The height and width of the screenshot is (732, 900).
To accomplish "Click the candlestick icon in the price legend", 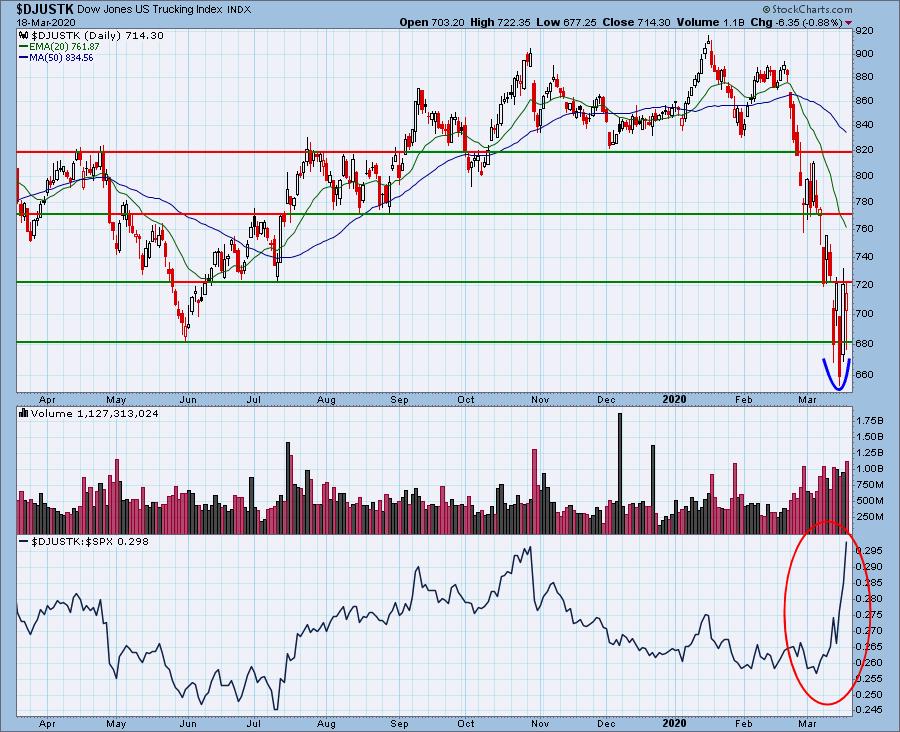I will coord(24,36).
